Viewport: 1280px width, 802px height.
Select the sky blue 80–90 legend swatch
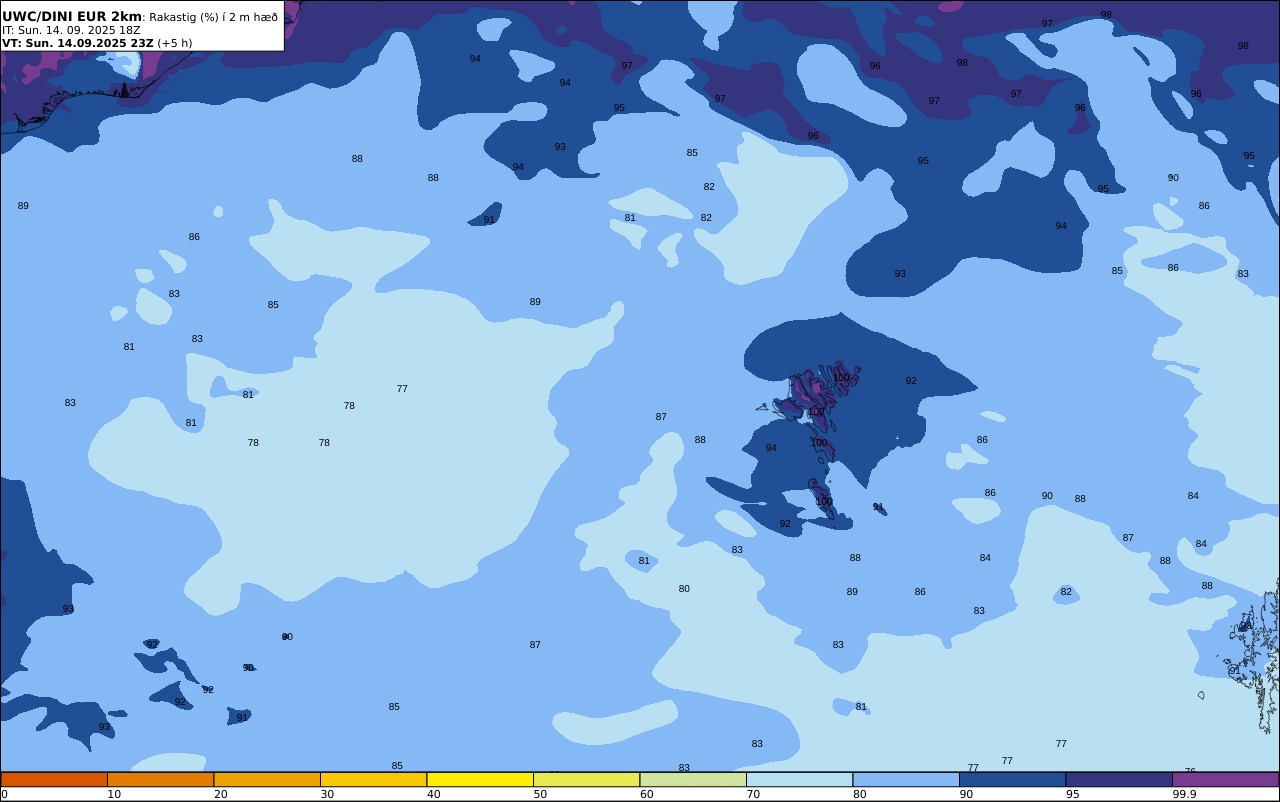[x=906, y=779]
